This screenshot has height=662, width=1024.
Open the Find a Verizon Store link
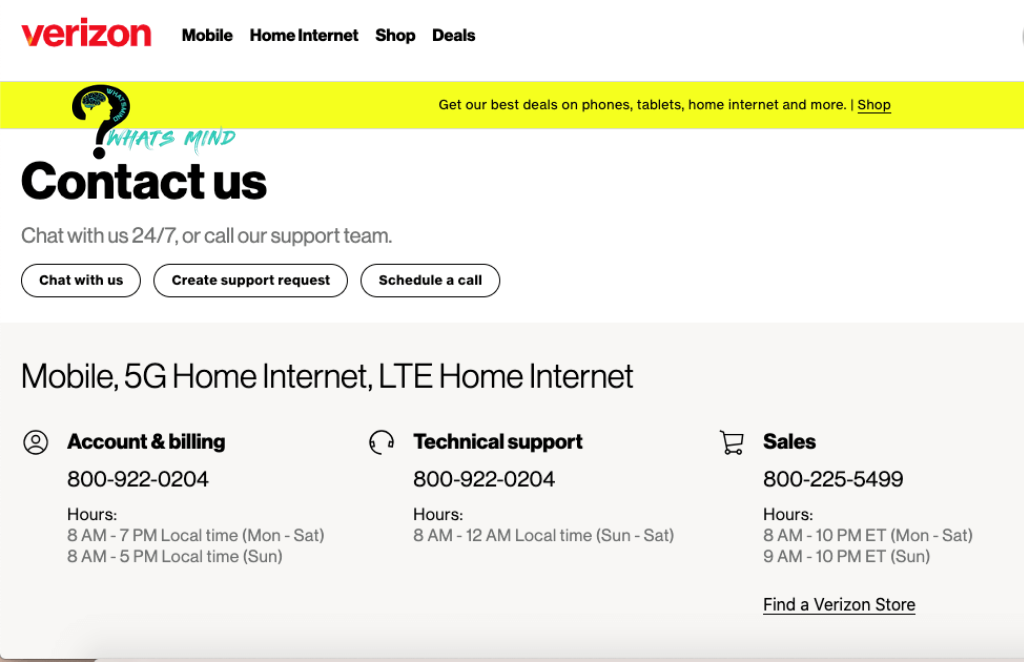pos(839,604)
